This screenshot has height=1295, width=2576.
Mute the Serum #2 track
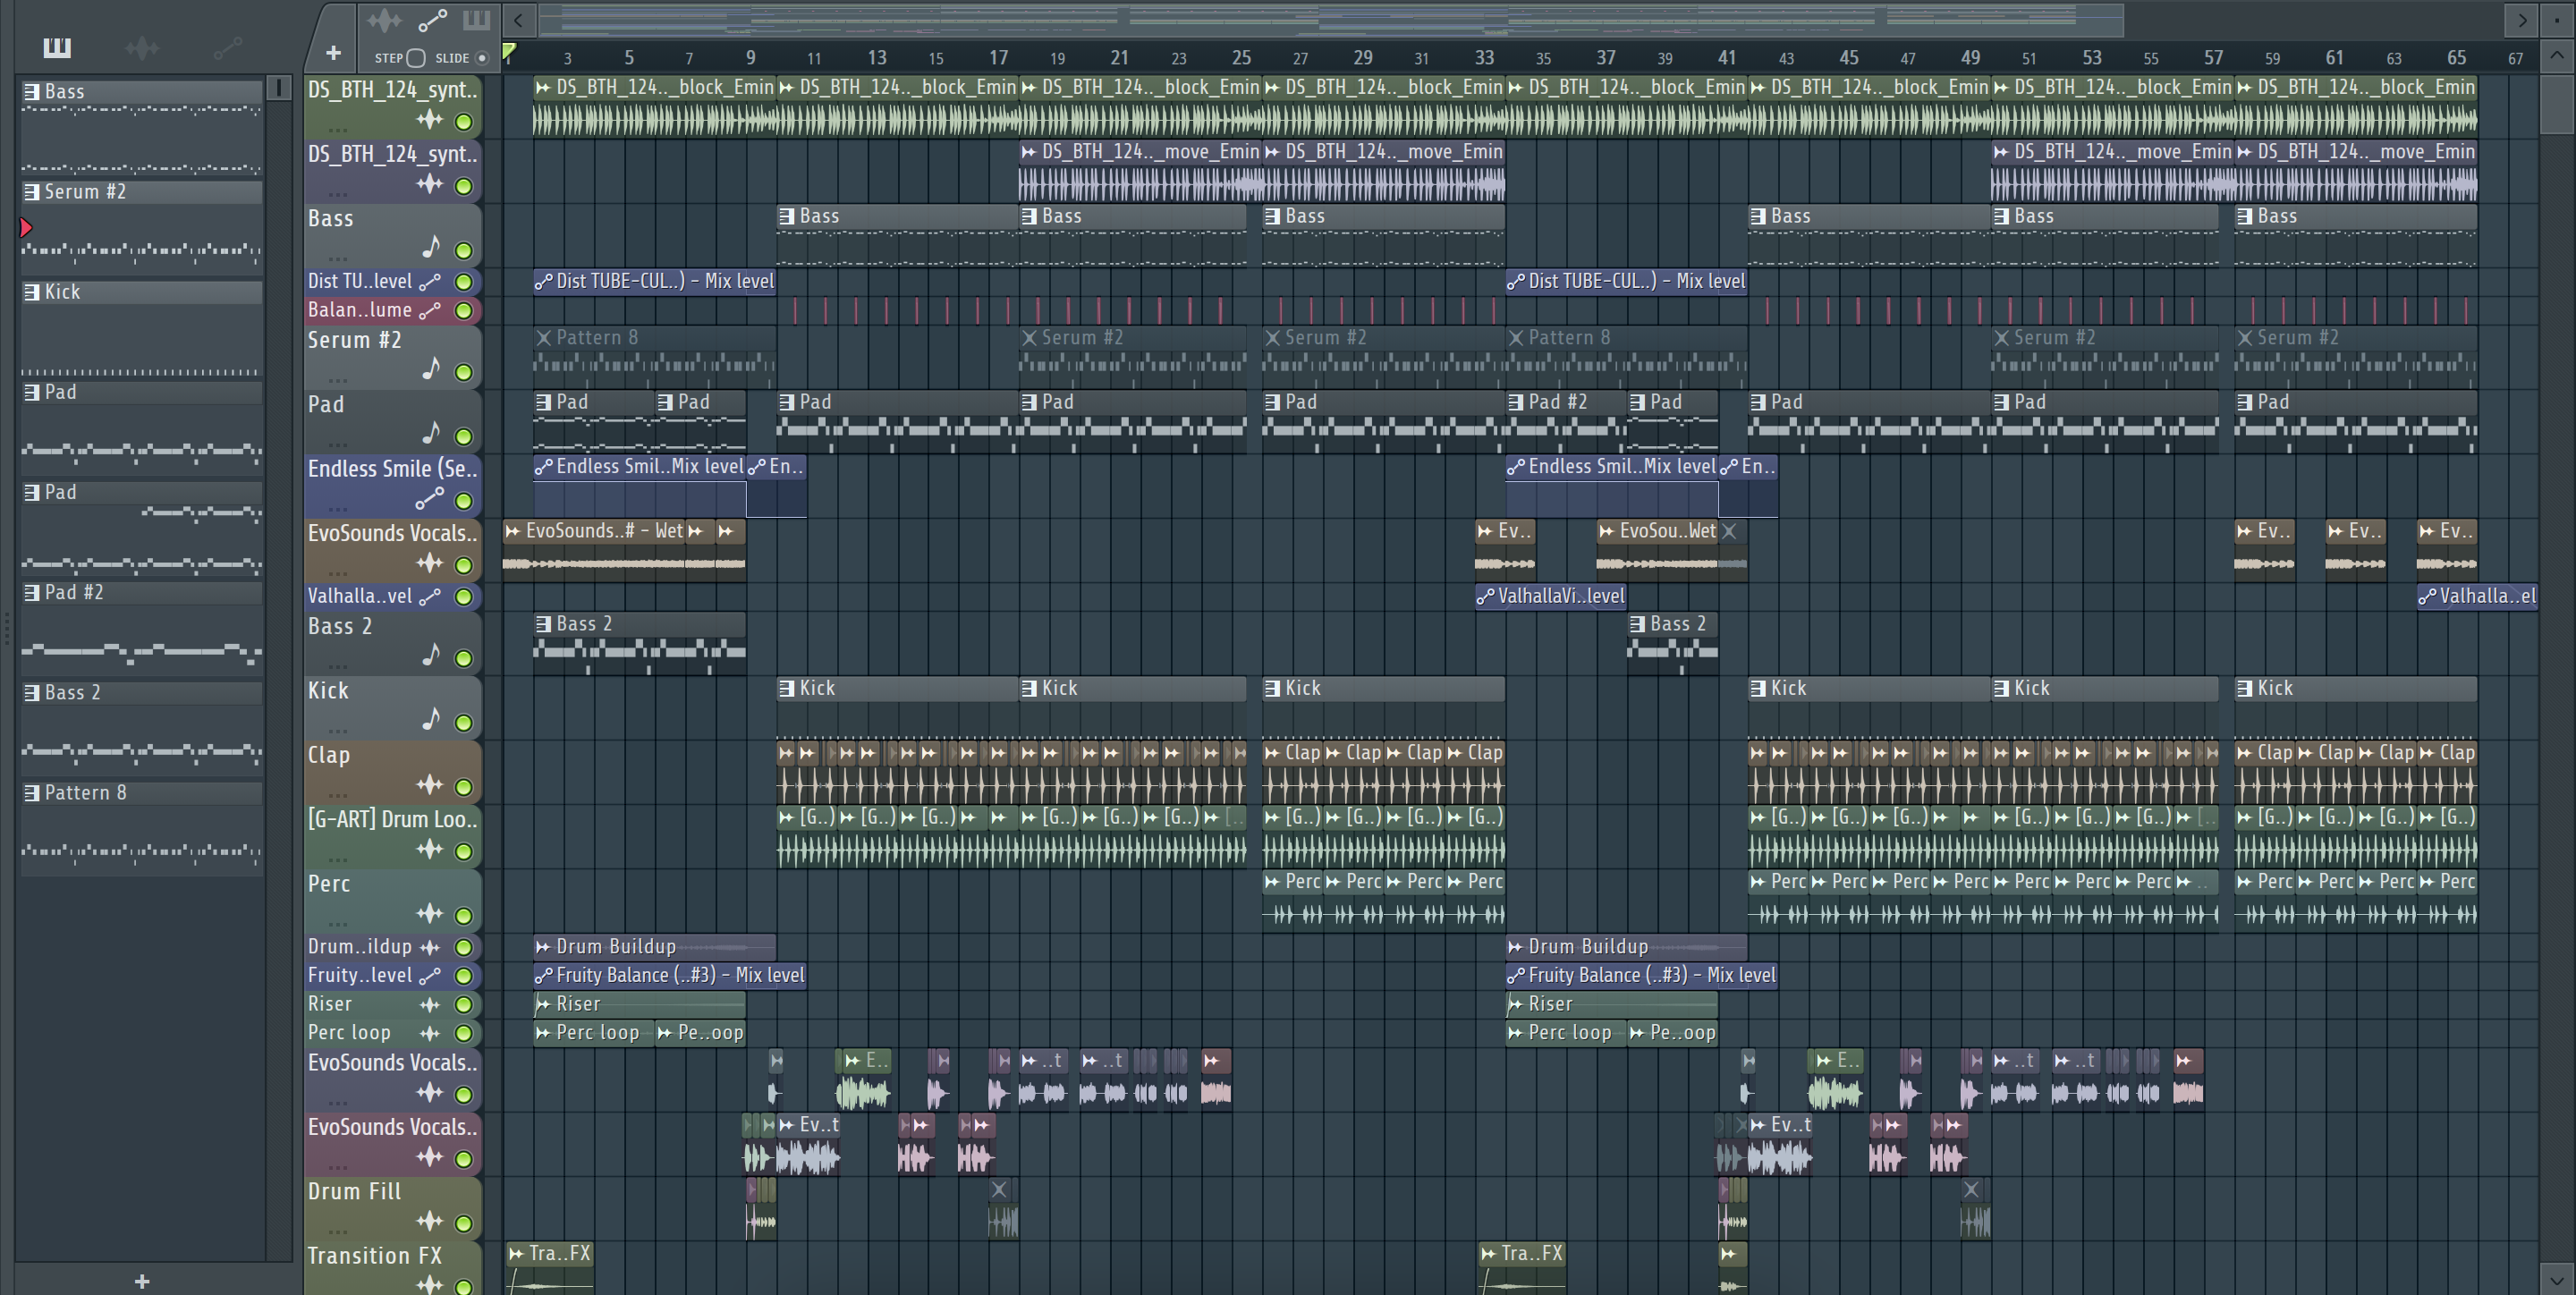point(464,372)
